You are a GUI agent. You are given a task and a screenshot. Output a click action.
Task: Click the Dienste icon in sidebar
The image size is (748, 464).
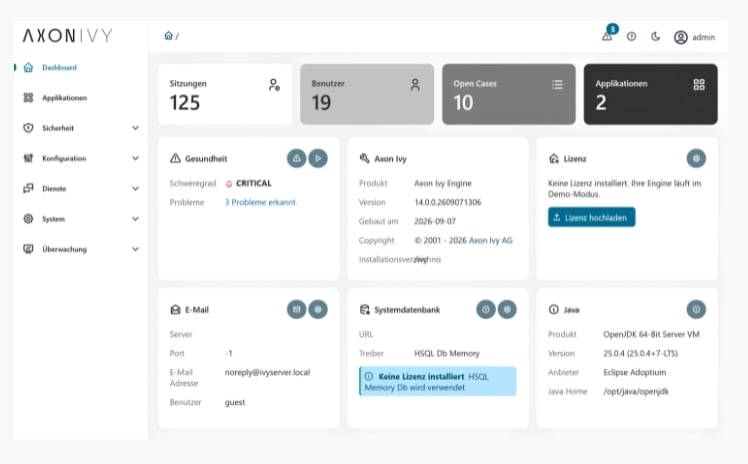click(x=29, y=188)
